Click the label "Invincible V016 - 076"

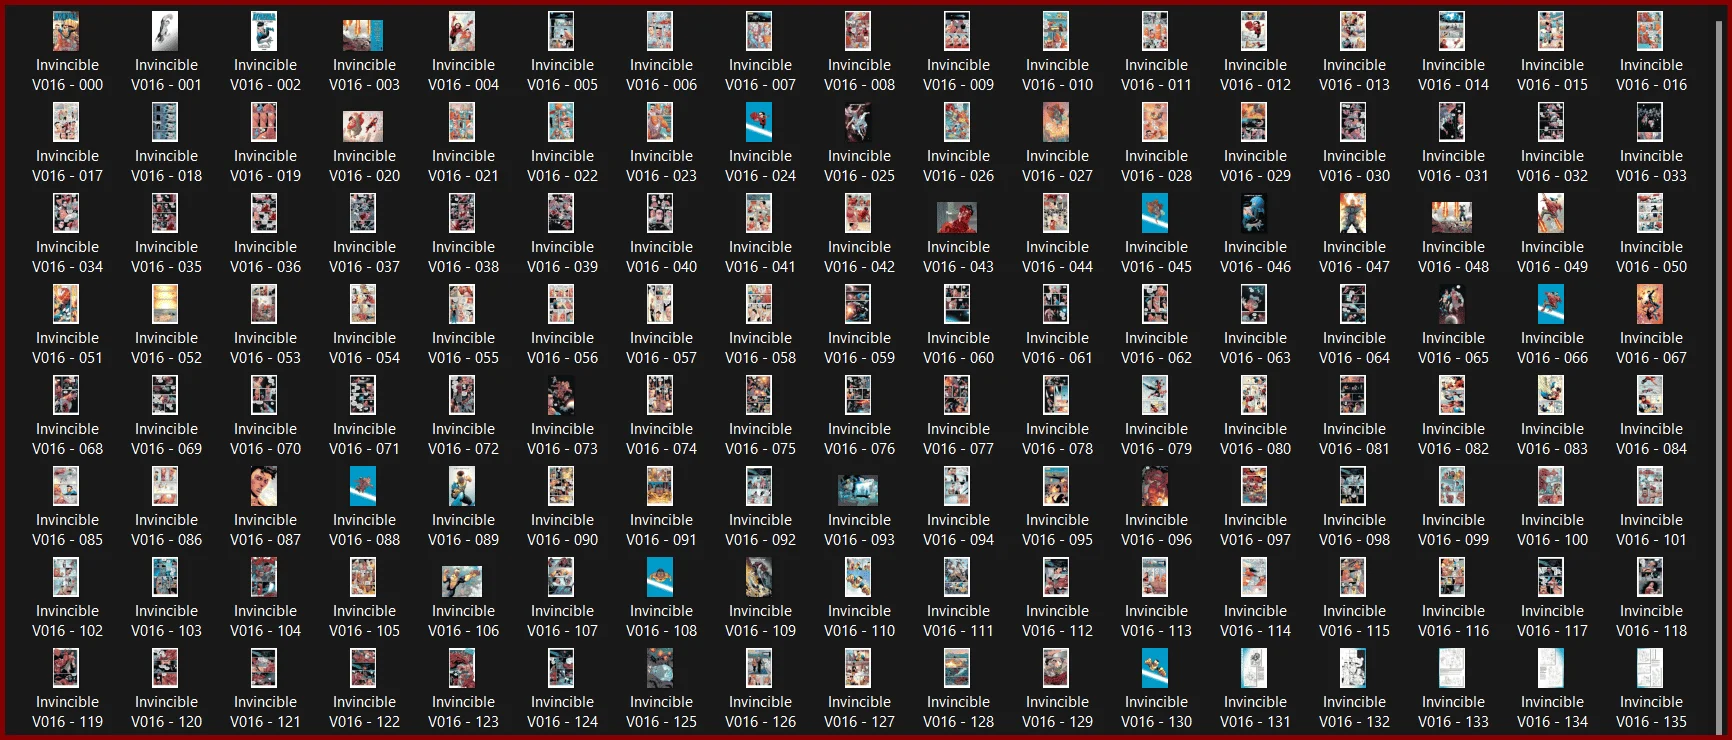coord(859,439)
